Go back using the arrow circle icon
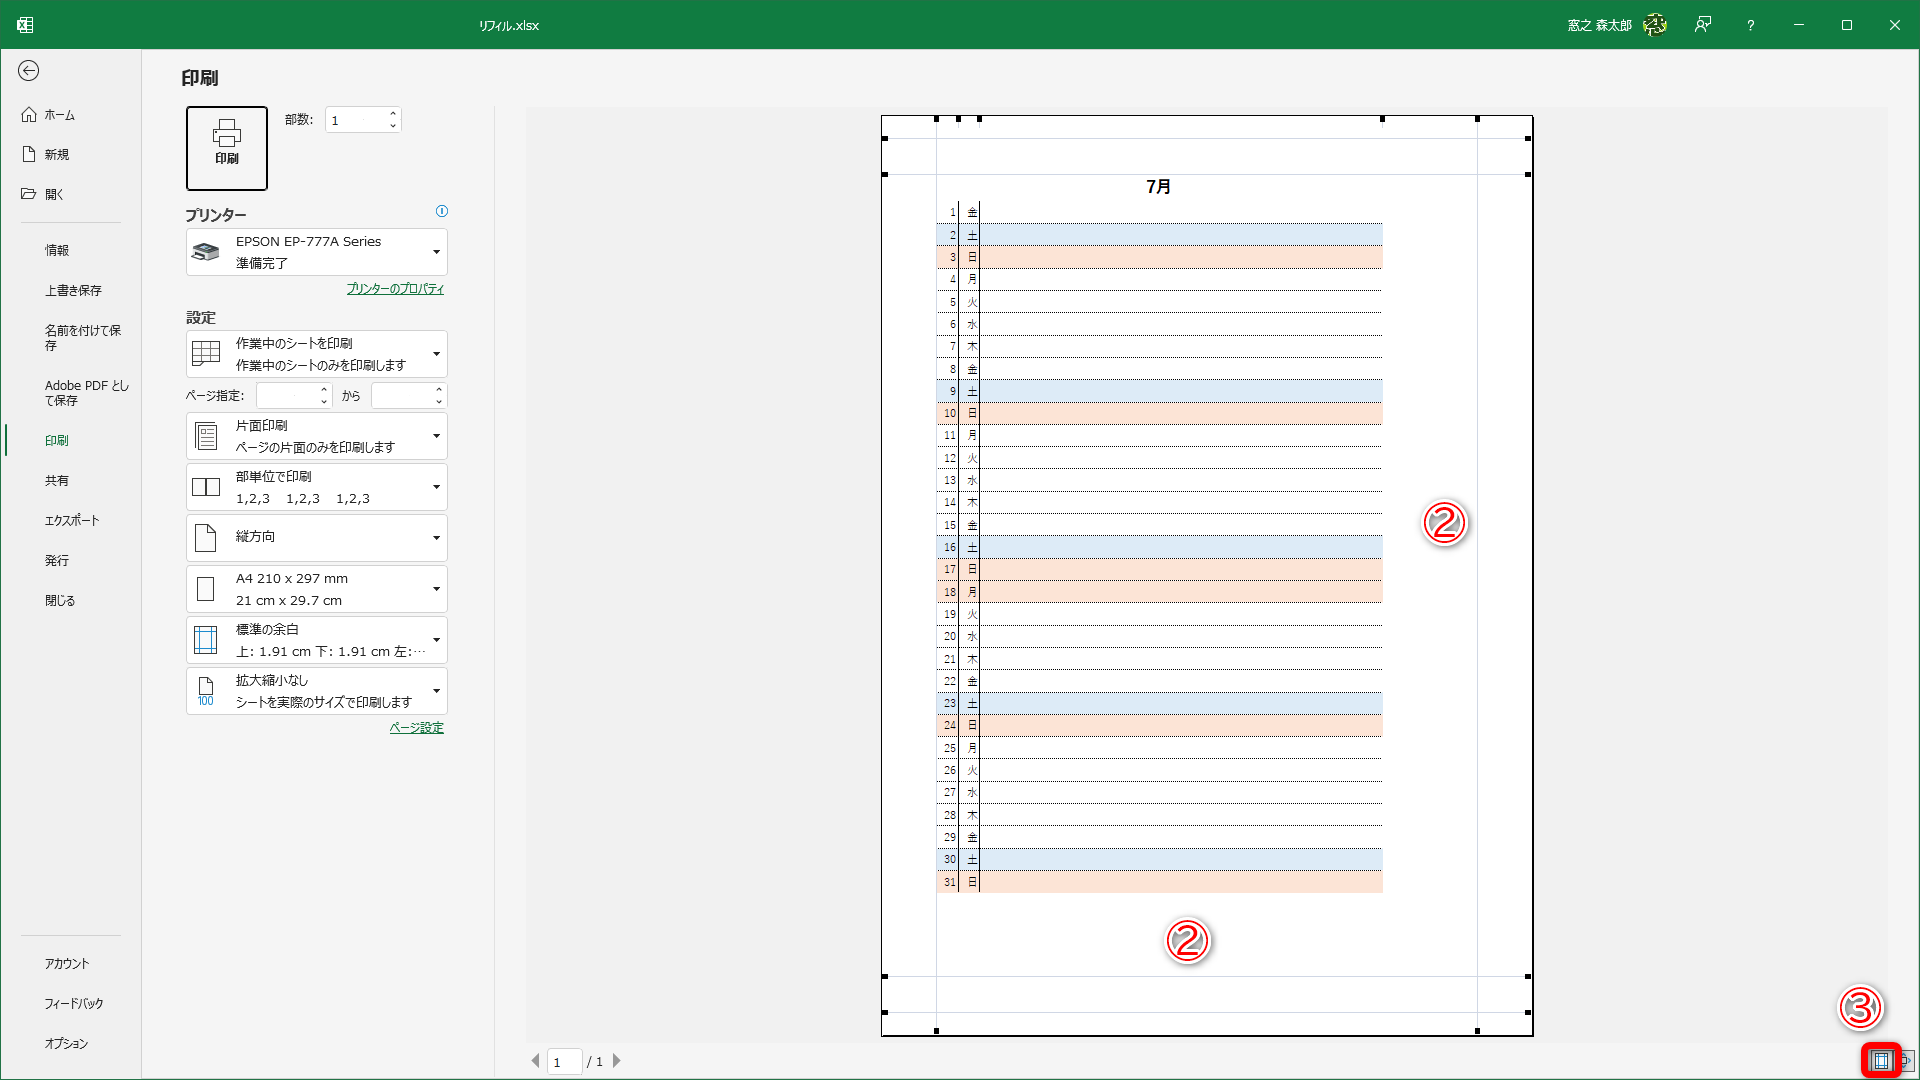This screenshot has height=1080, width=1920. [29, 70]
